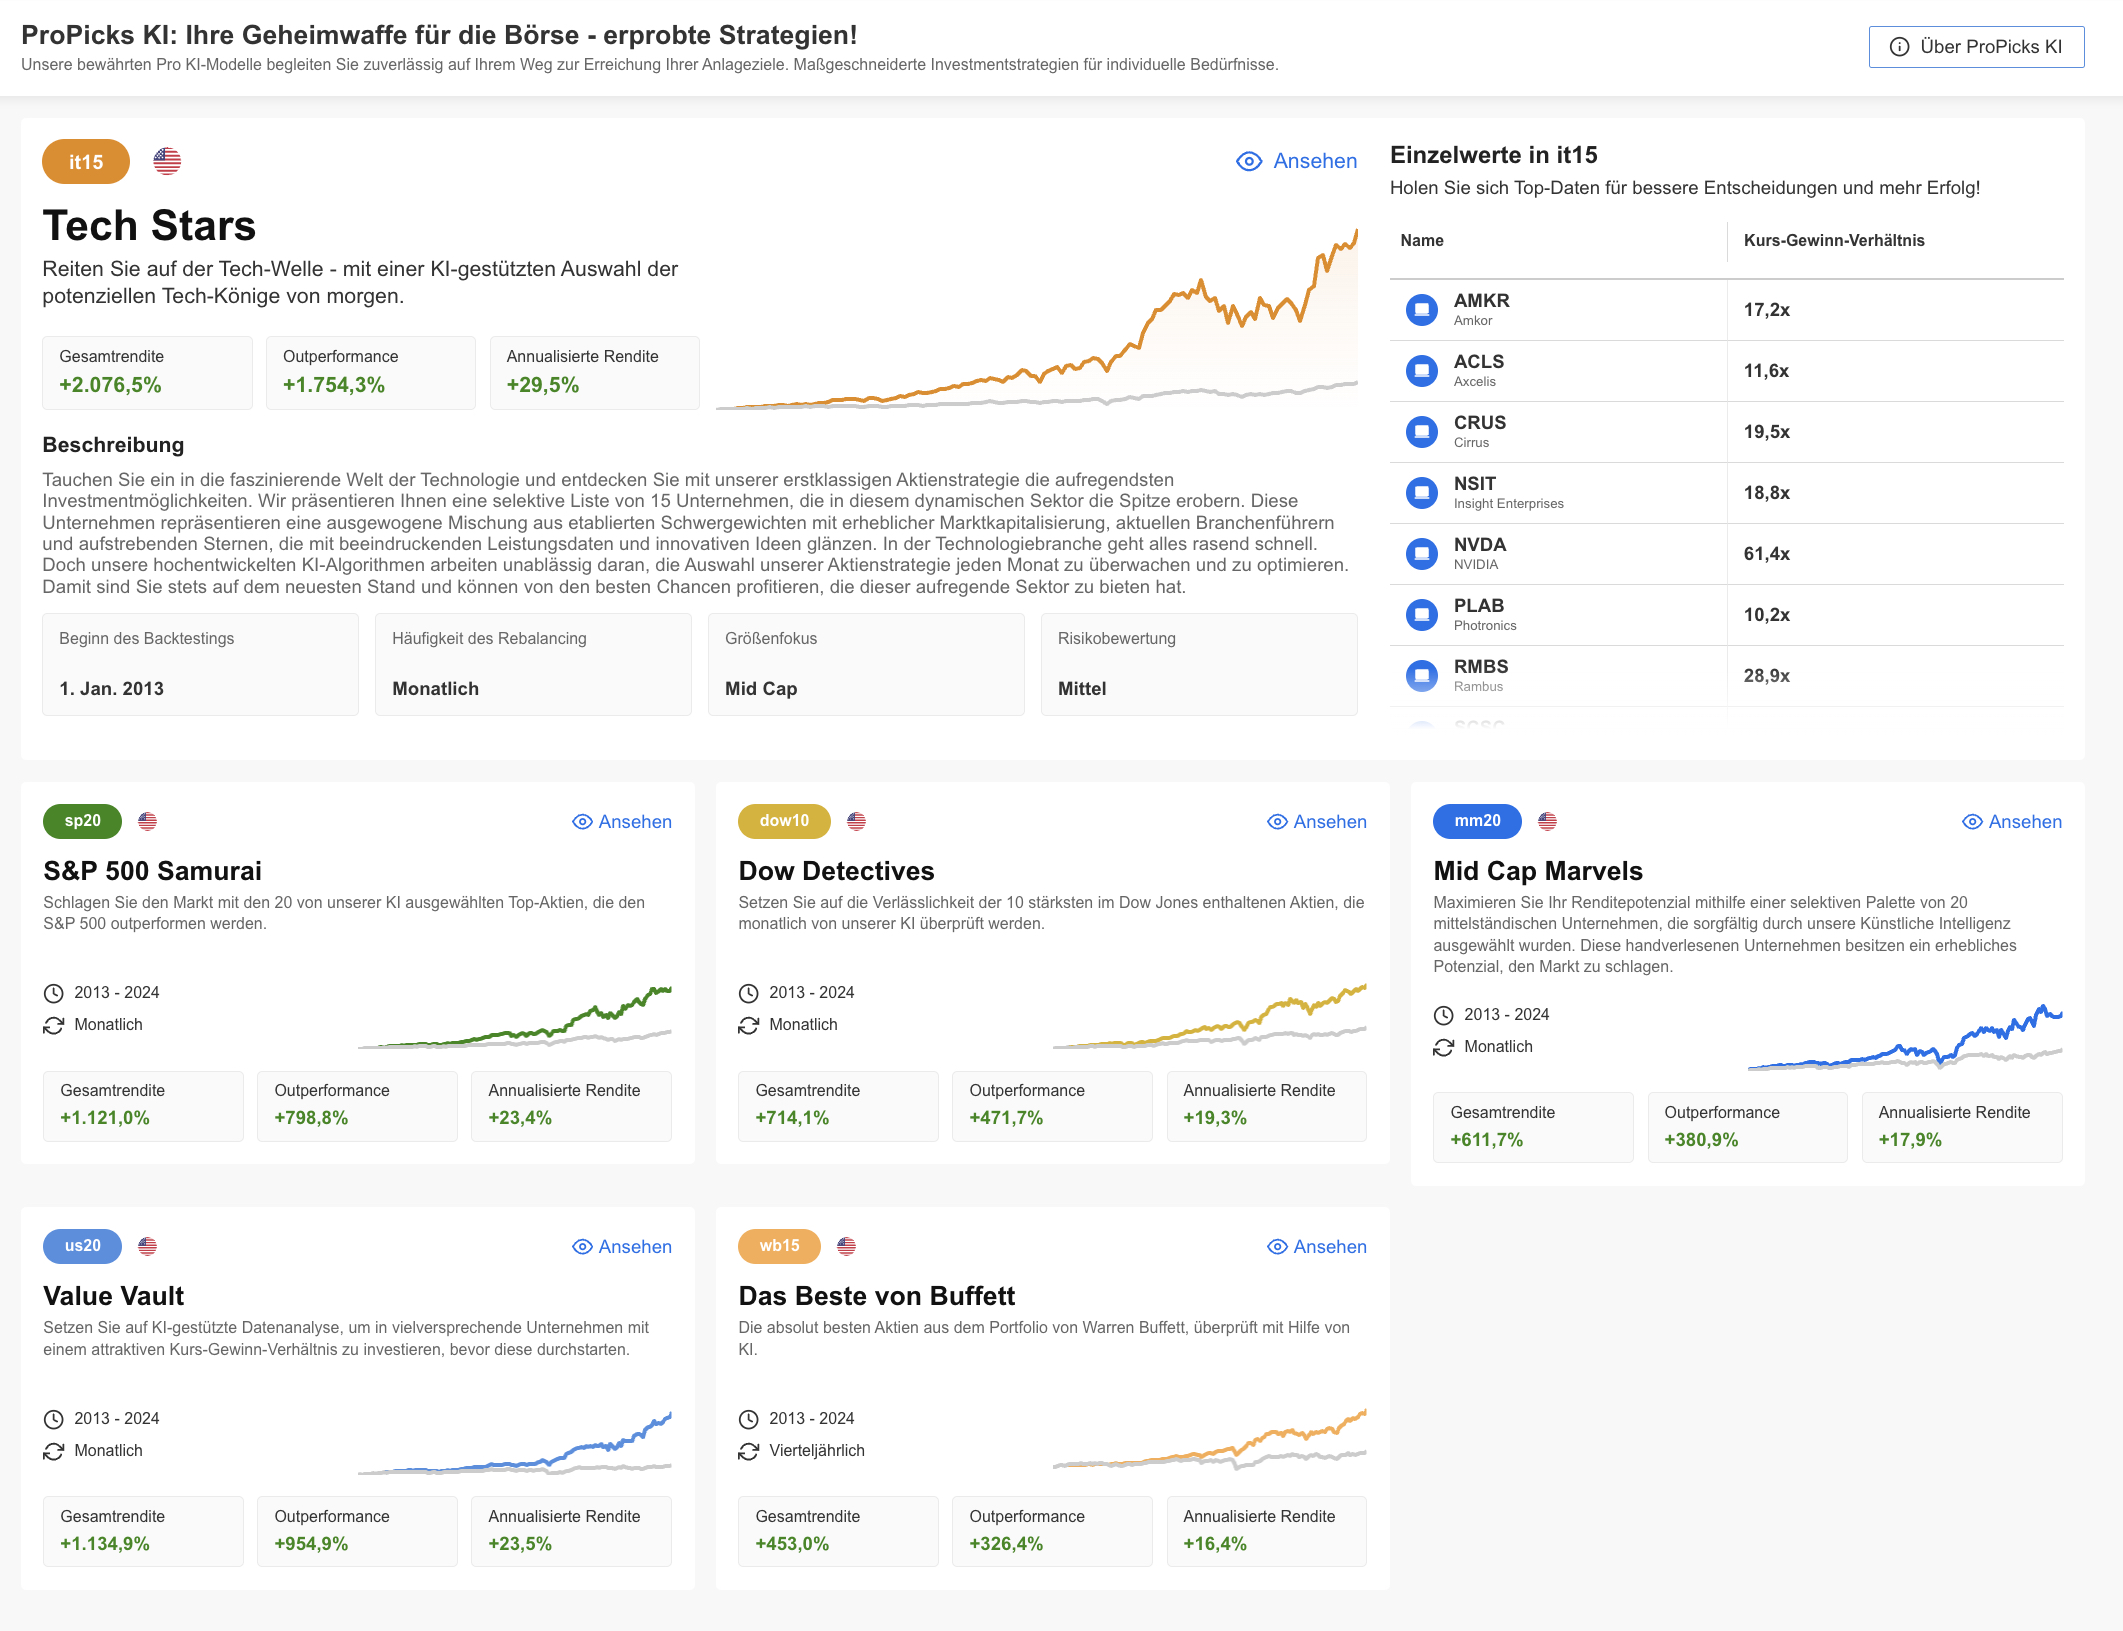
Task: Click the US flag next to wb15
Action: click(847, 1246)
